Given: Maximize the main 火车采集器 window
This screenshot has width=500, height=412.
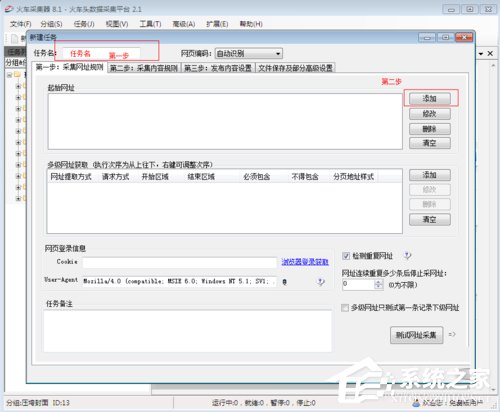Looking at the screenshot, I should click(x=470, y=9).
